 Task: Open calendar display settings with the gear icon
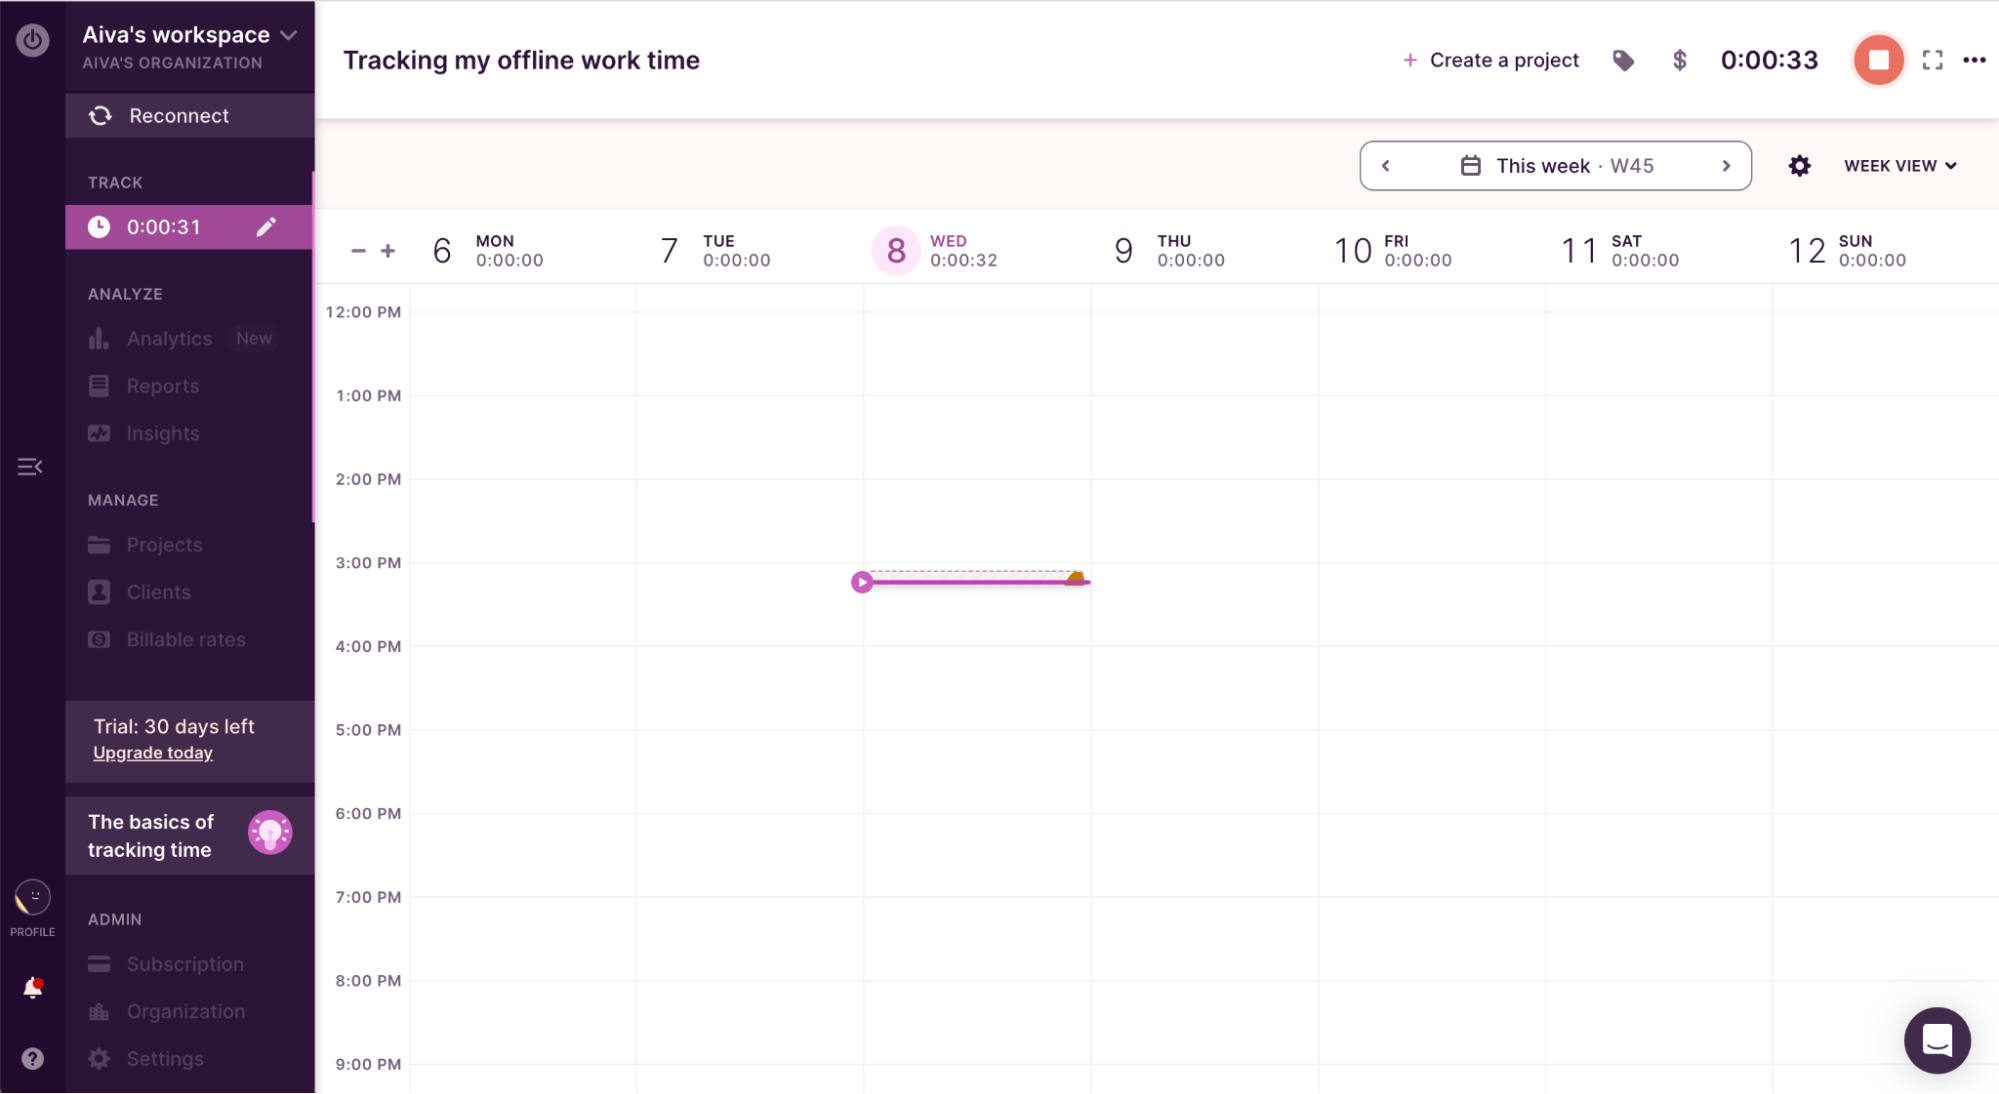(1799, 166)
